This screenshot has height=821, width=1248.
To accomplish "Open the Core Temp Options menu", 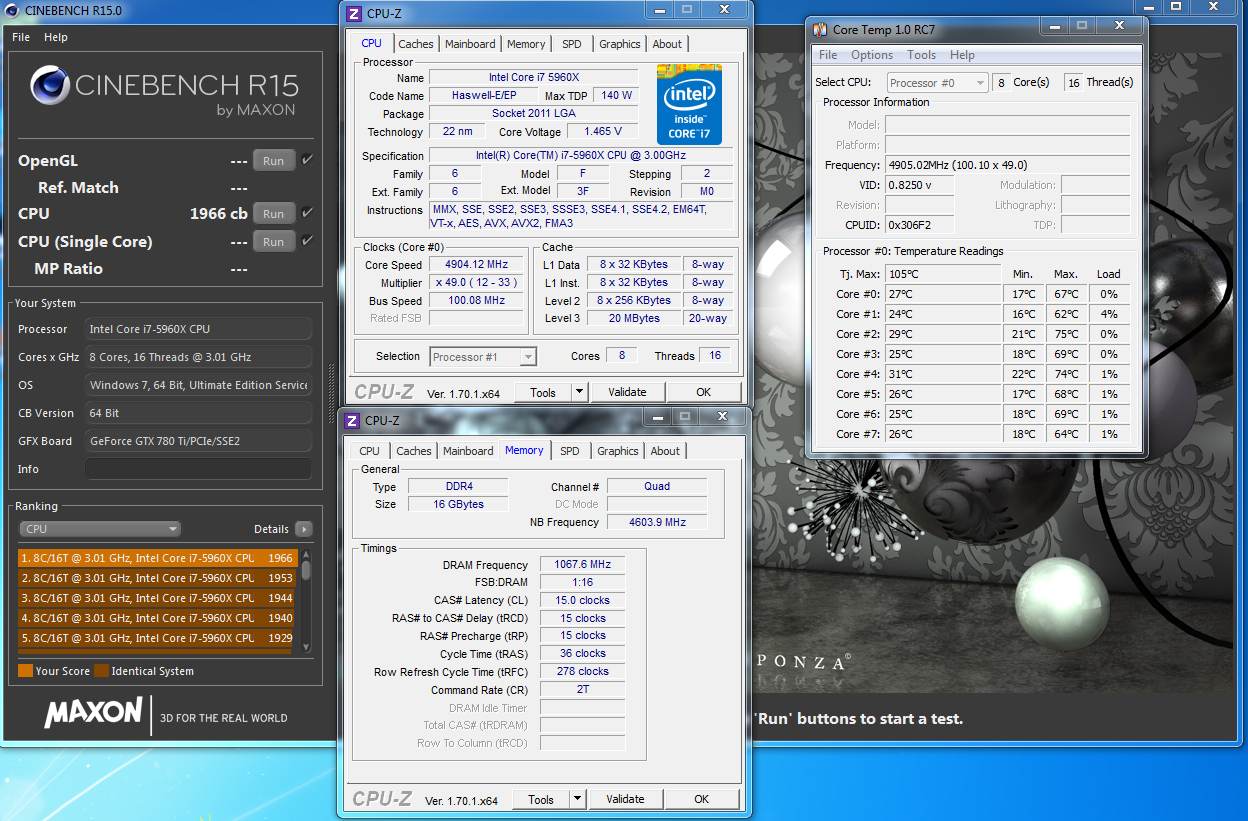I will tap(872, 55).
